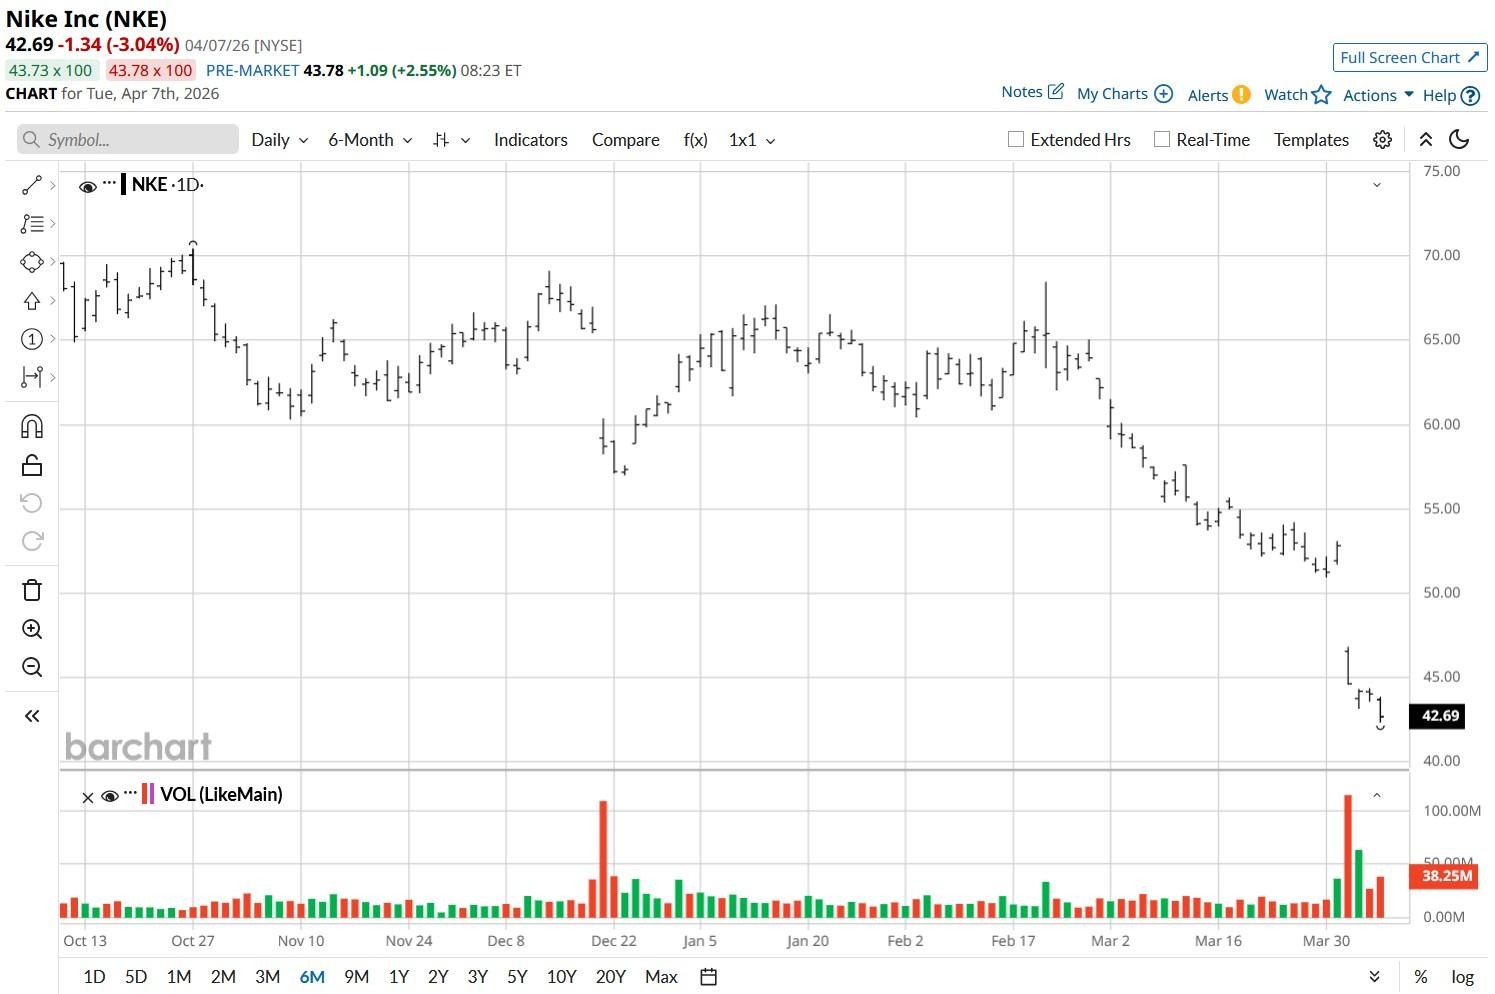Open Full Screen Chart
Screen dimensions: 1495x994
coord(1410,58)
